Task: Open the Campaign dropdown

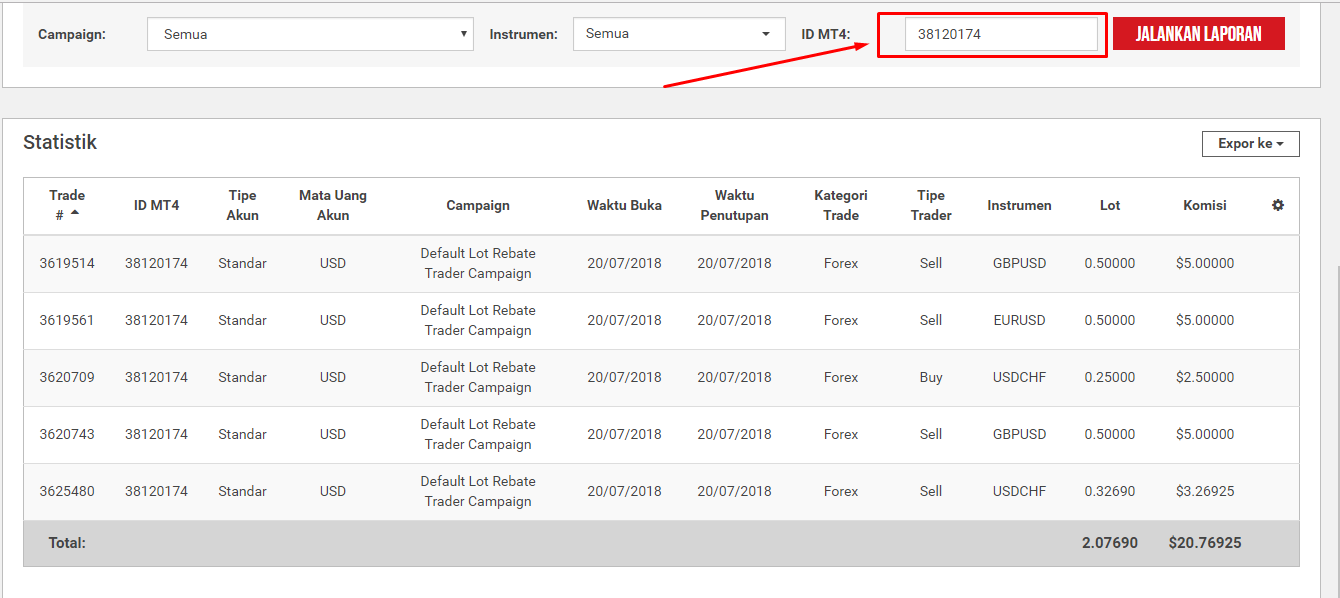Action: [310, 34]
